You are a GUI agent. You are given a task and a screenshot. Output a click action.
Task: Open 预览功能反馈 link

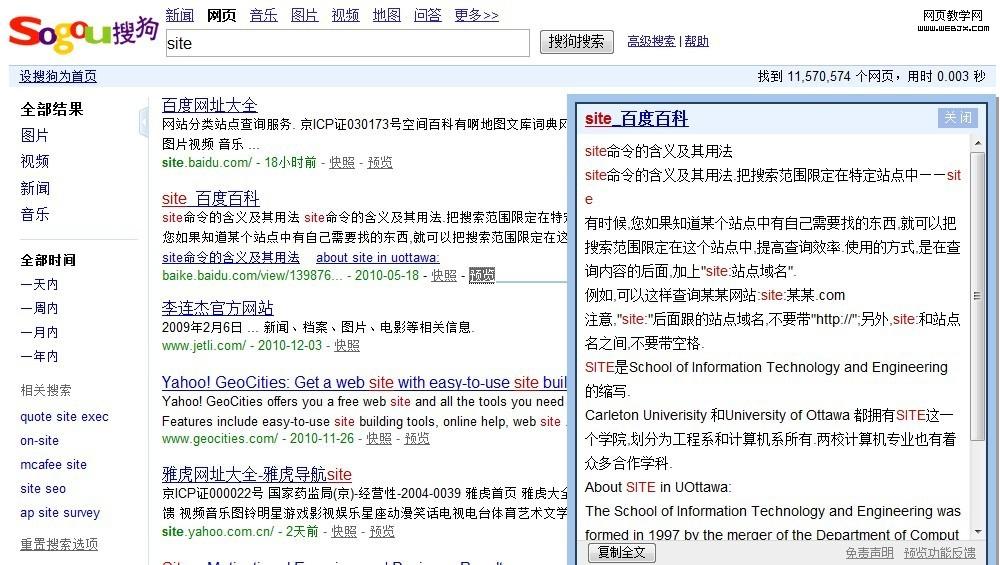(939, 553)
